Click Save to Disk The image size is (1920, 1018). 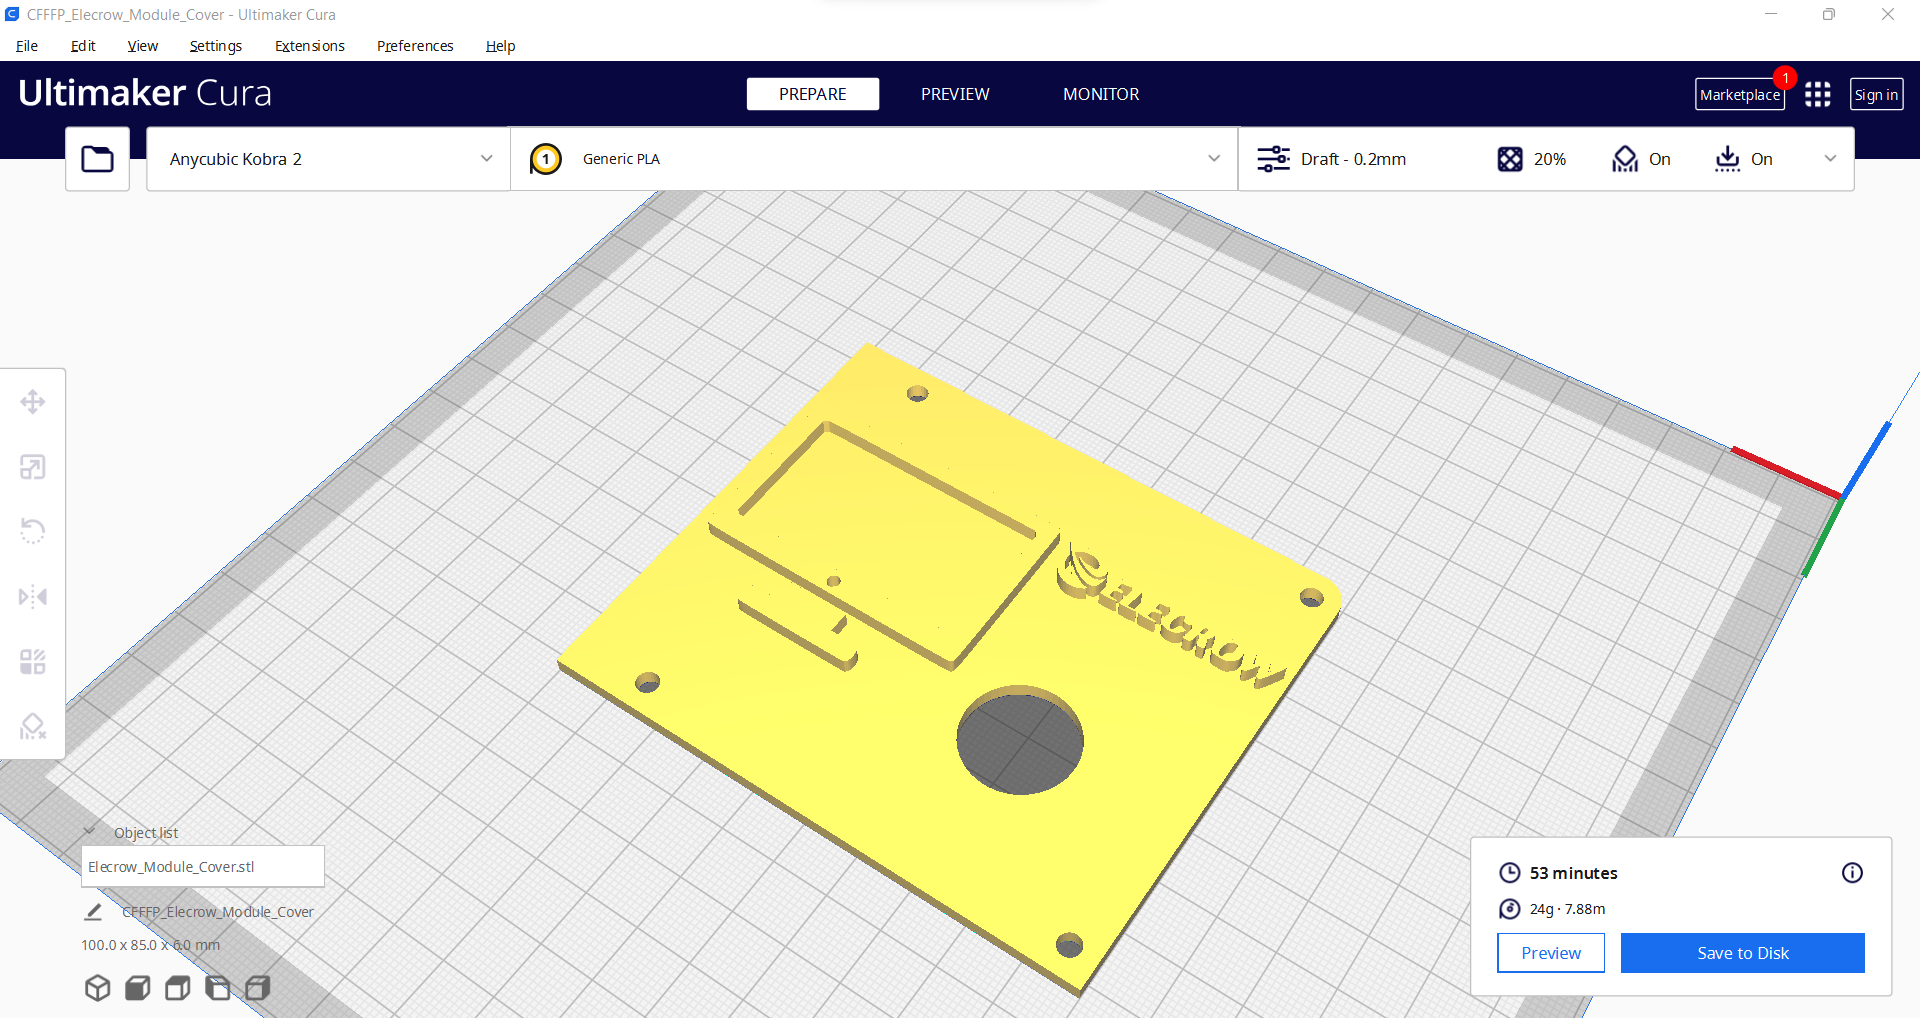[x=1743, y=953]
